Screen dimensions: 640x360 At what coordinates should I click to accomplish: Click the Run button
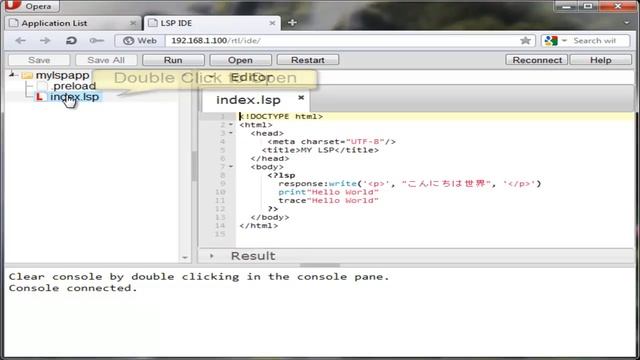173,60
